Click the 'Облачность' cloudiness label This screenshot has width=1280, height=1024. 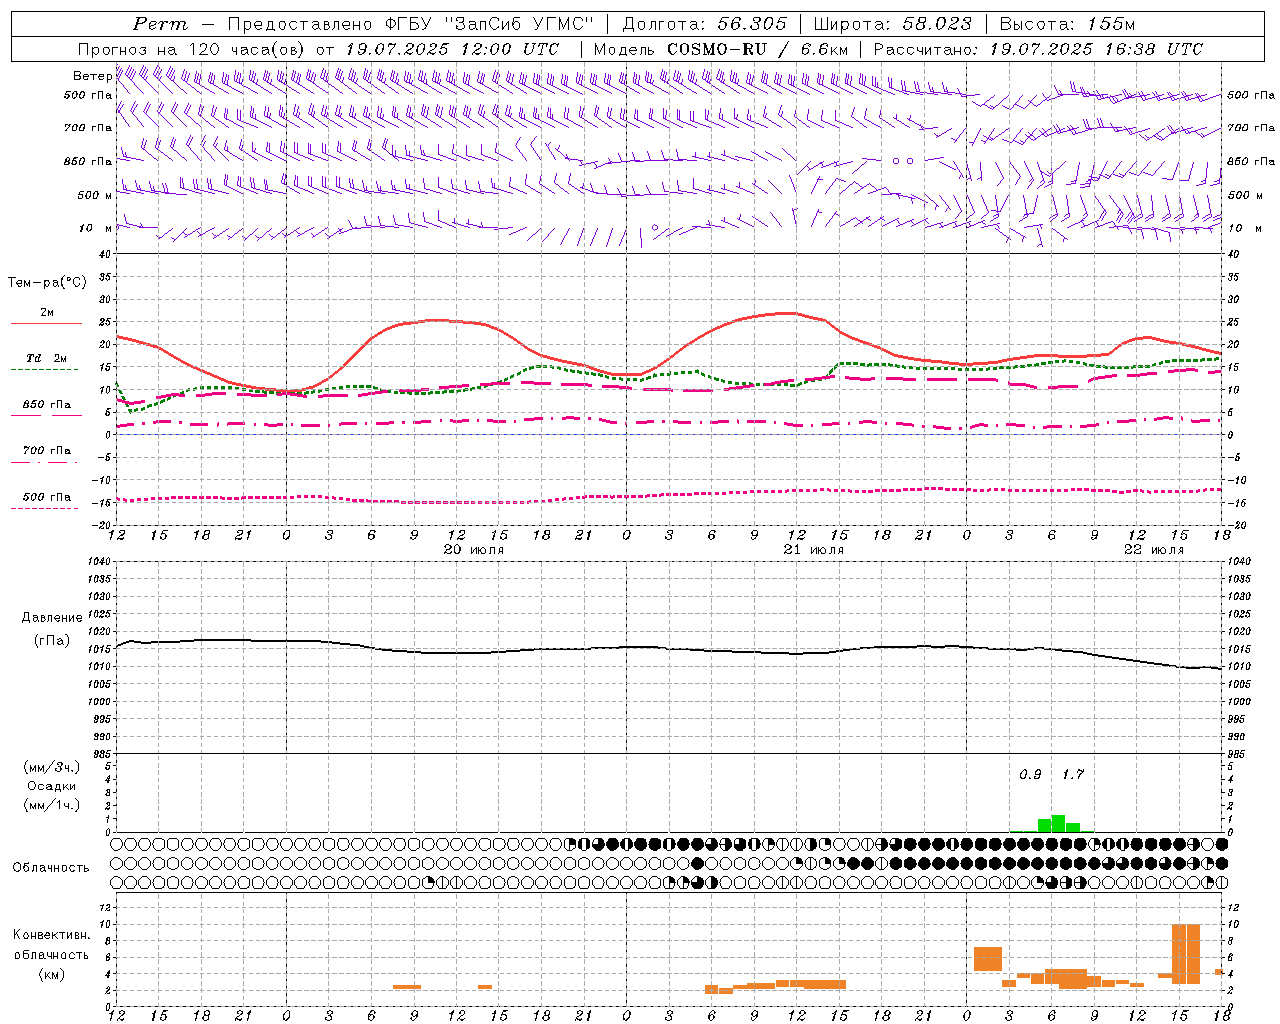point(51,868)
